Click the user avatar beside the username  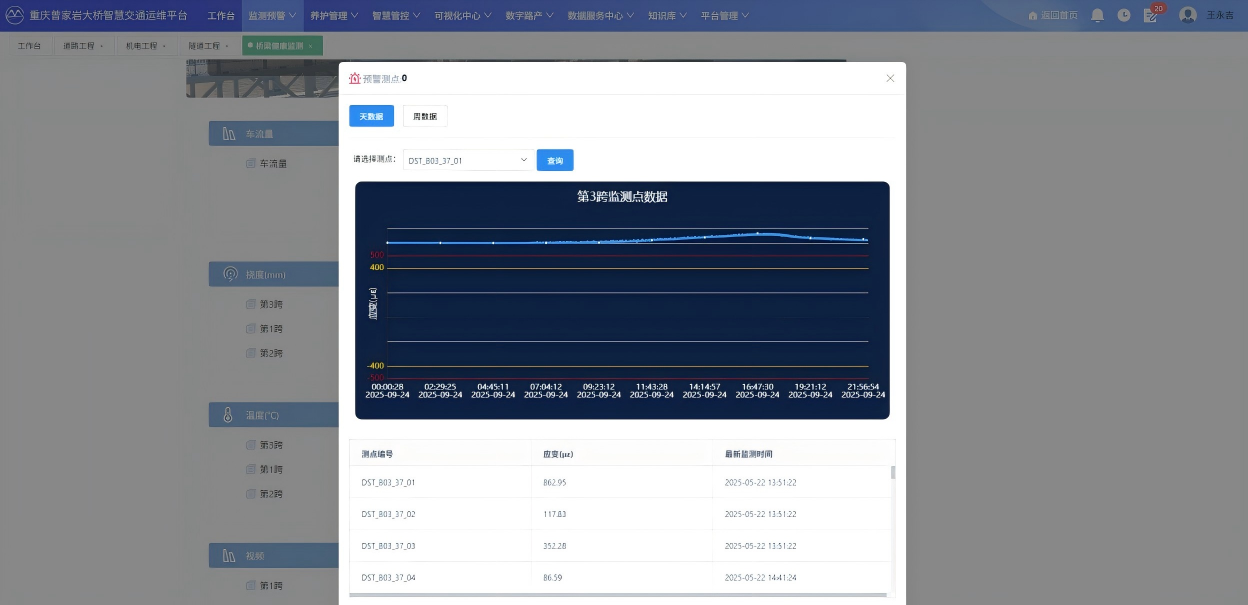(x=1188, y=15)
